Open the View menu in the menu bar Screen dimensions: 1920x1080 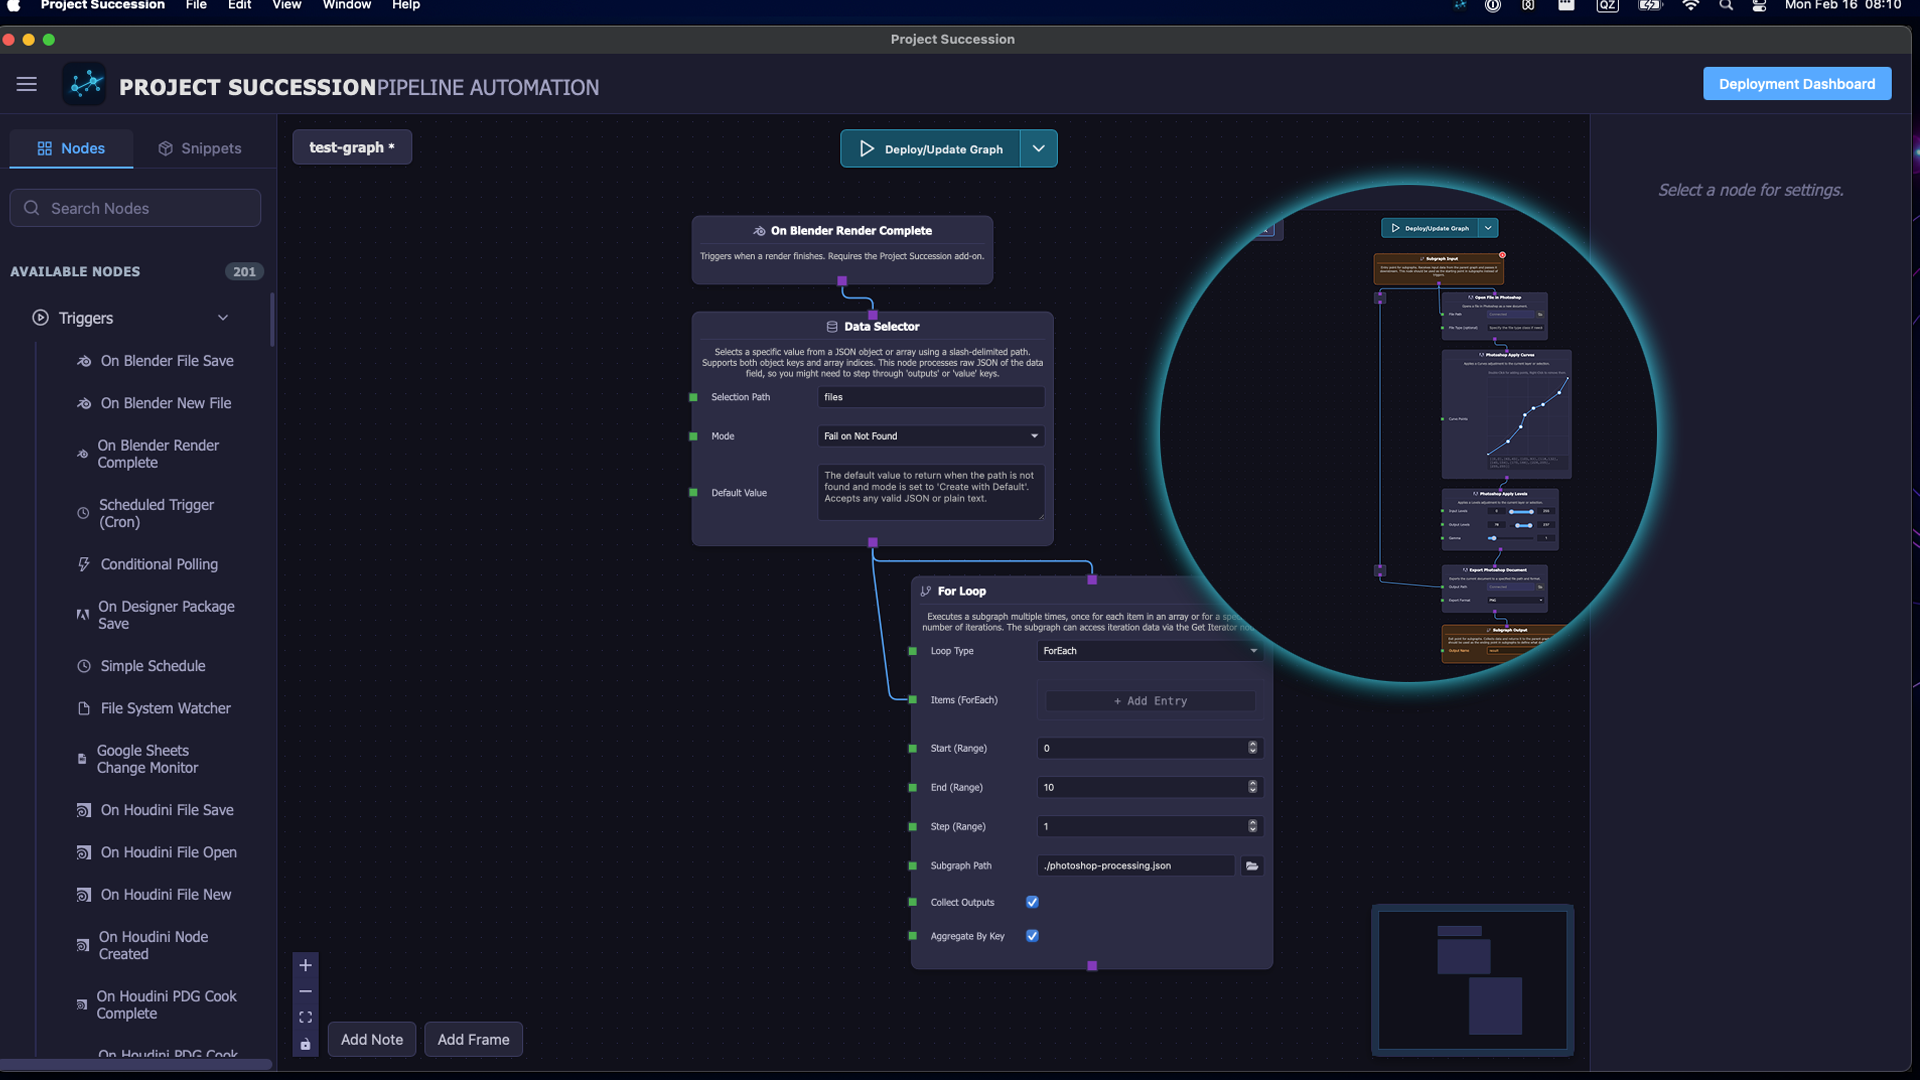pyautogui.click(x=286, y=5)
